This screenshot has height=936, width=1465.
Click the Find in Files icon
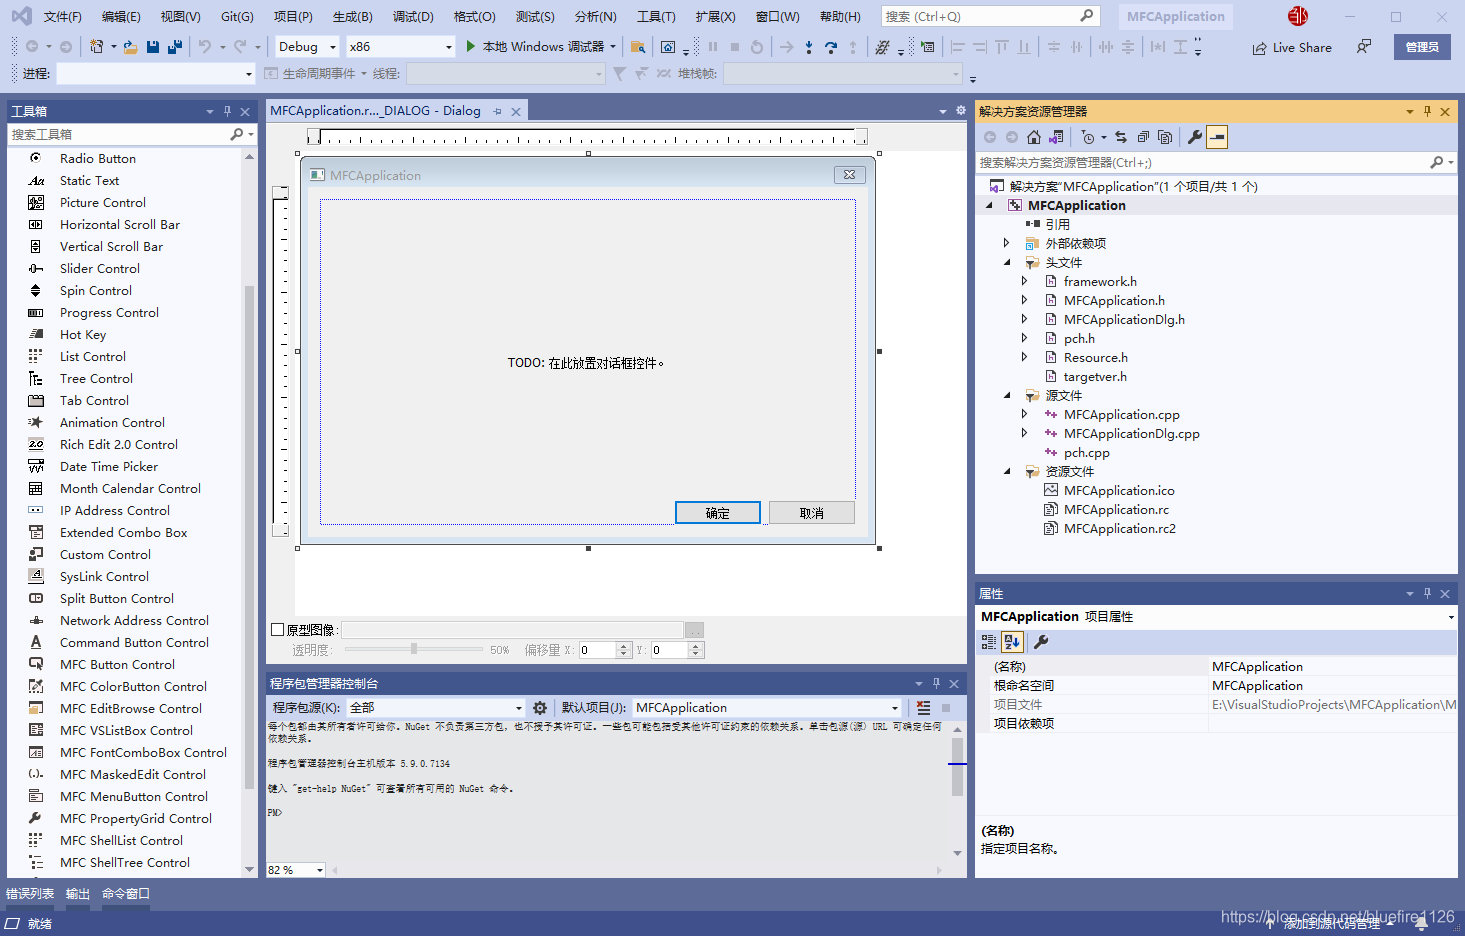coord(638,47)
